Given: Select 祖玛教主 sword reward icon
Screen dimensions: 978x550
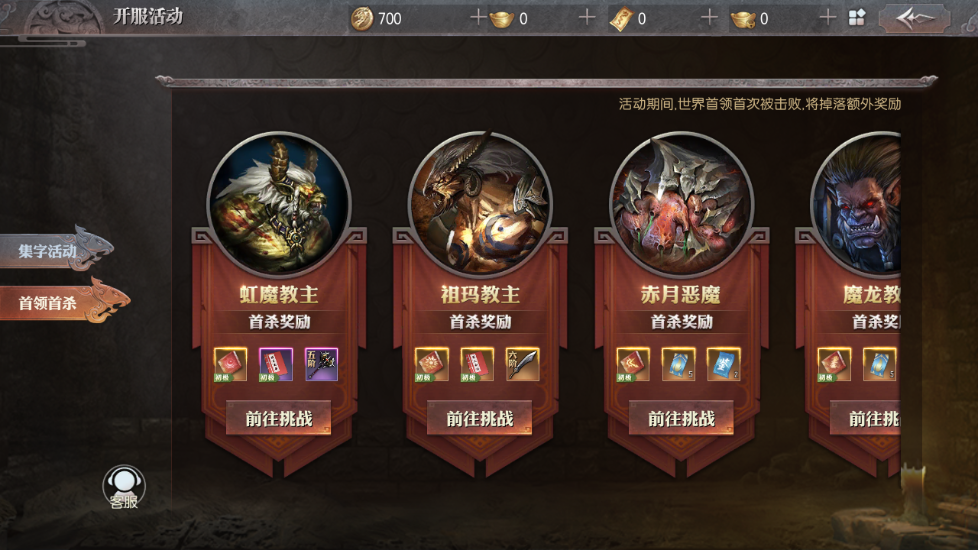Looking at the screenshot, I should tap(522, 364).
